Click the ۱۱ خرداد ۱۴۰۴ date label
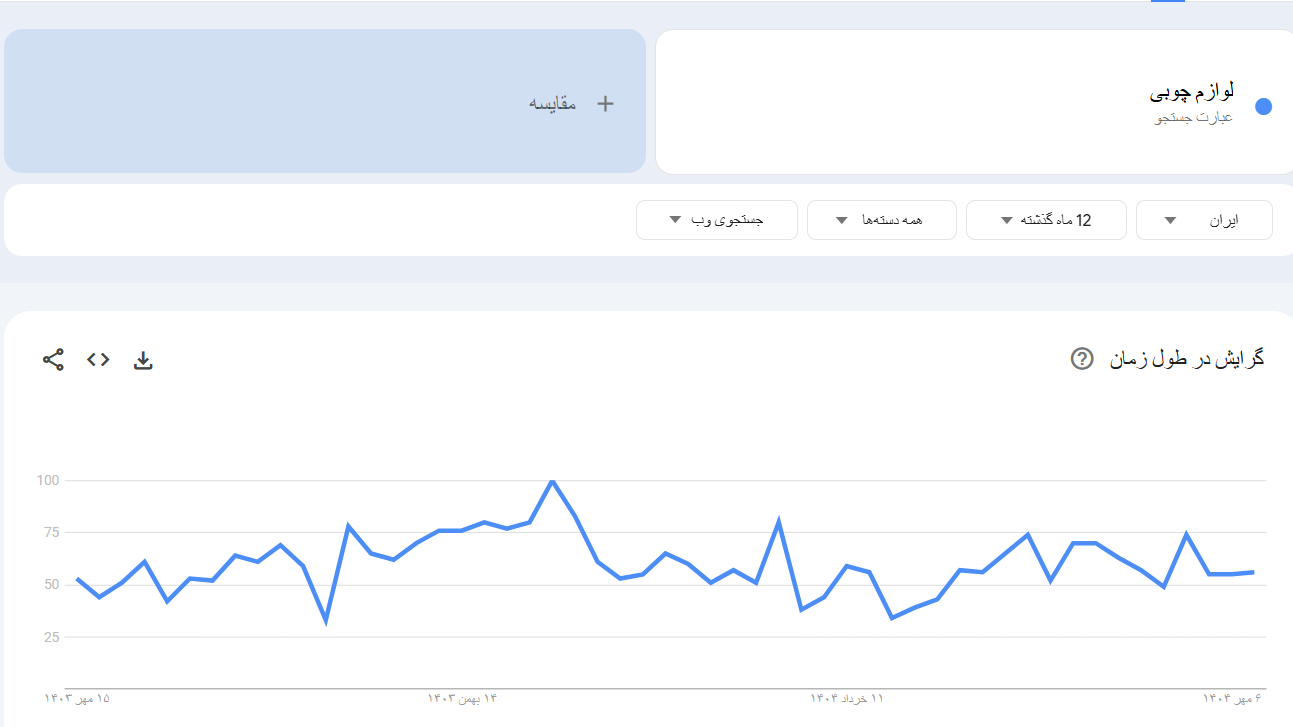This screenshot has width=1293, height=727. tap(847, 698)
